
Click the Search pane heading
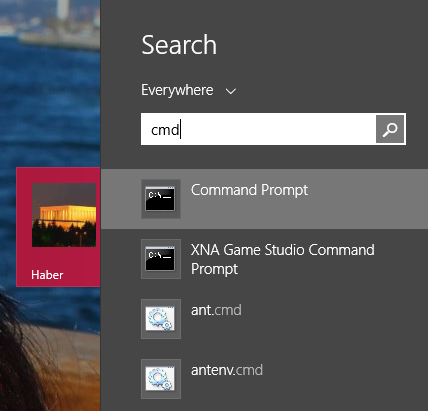tap(179, 45)
